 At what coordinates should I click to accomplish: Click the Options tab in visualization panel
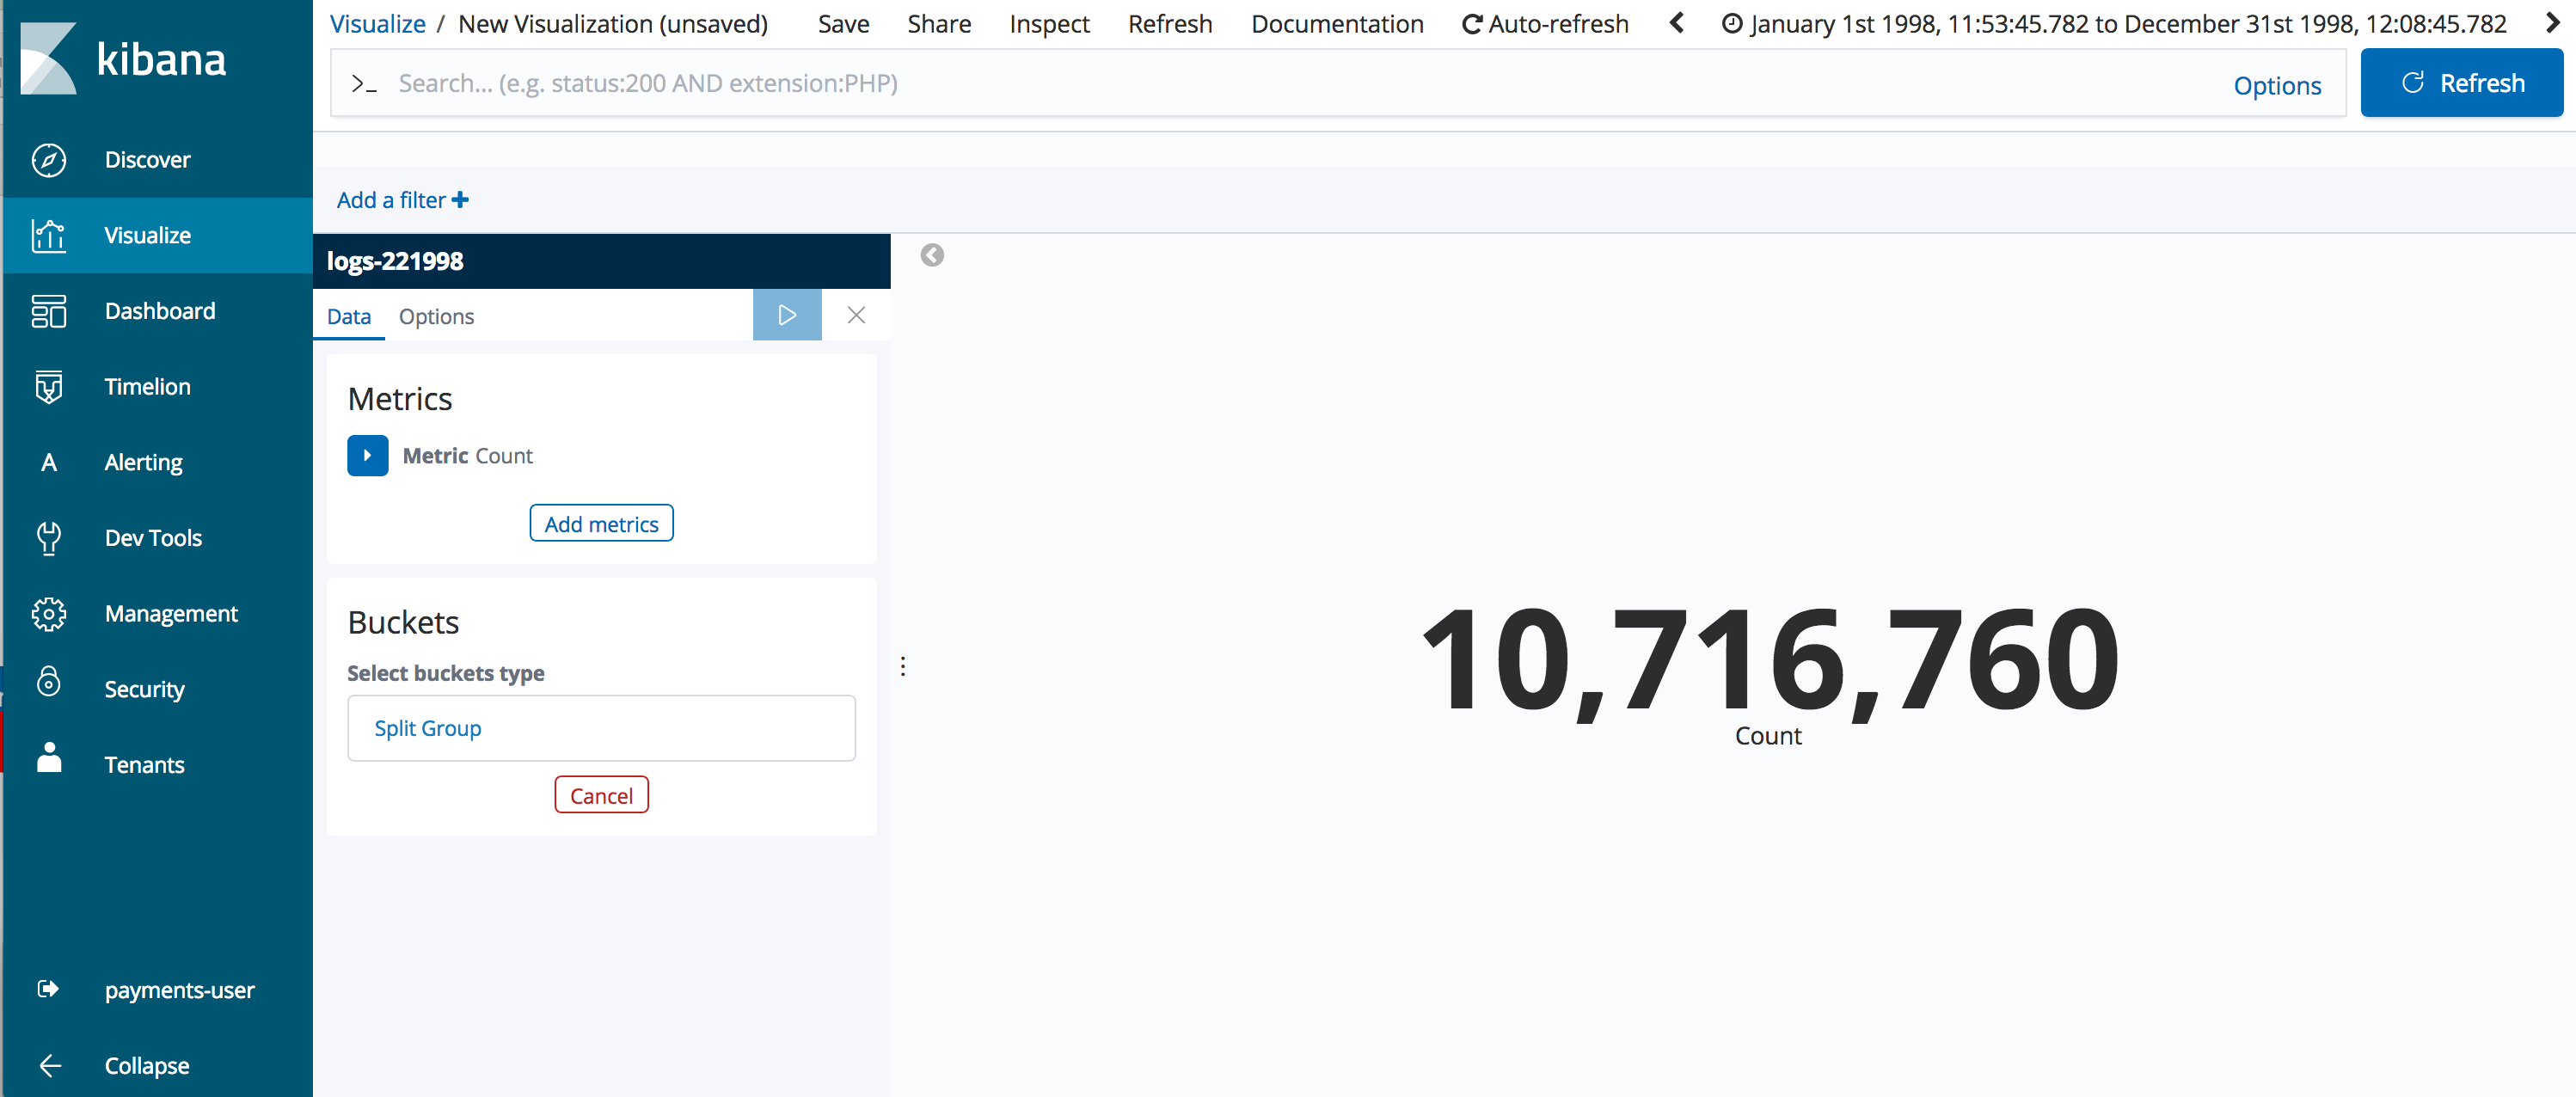pyautogui.click(x=435, y=316)
